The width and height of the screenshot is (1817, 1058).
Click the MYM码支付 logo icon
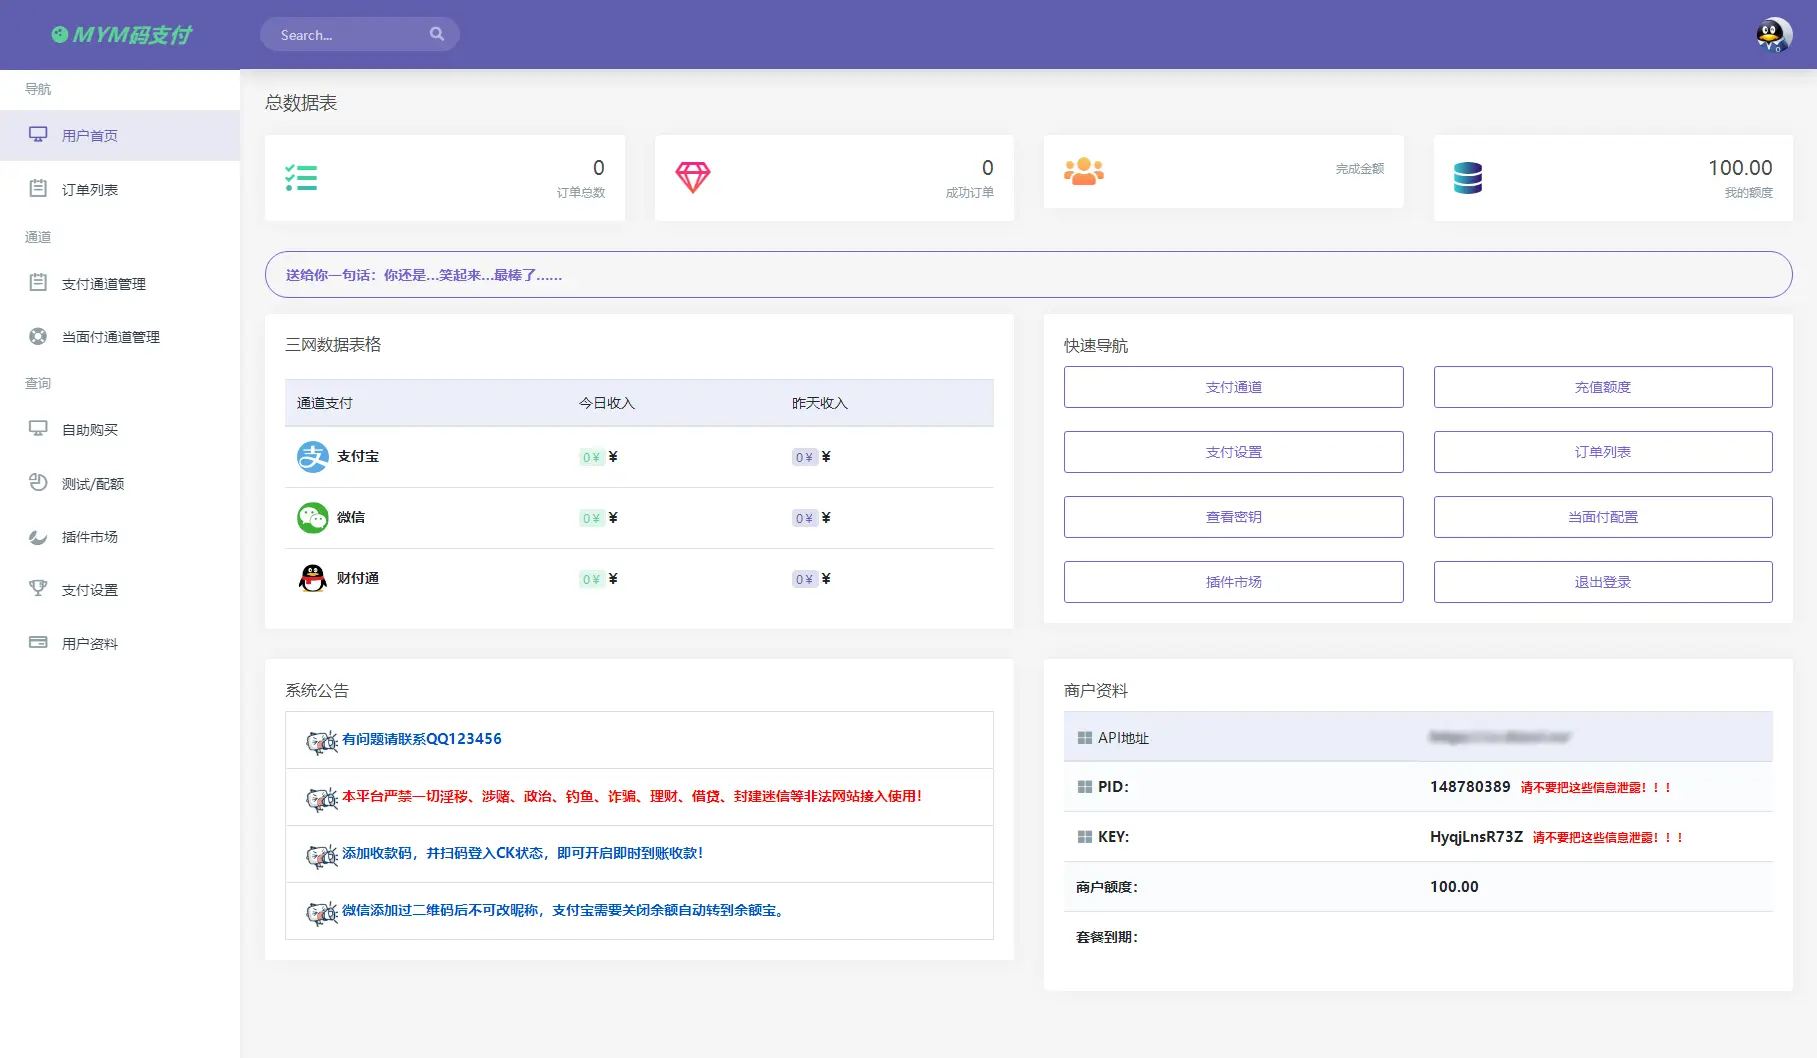pos(59,34)
